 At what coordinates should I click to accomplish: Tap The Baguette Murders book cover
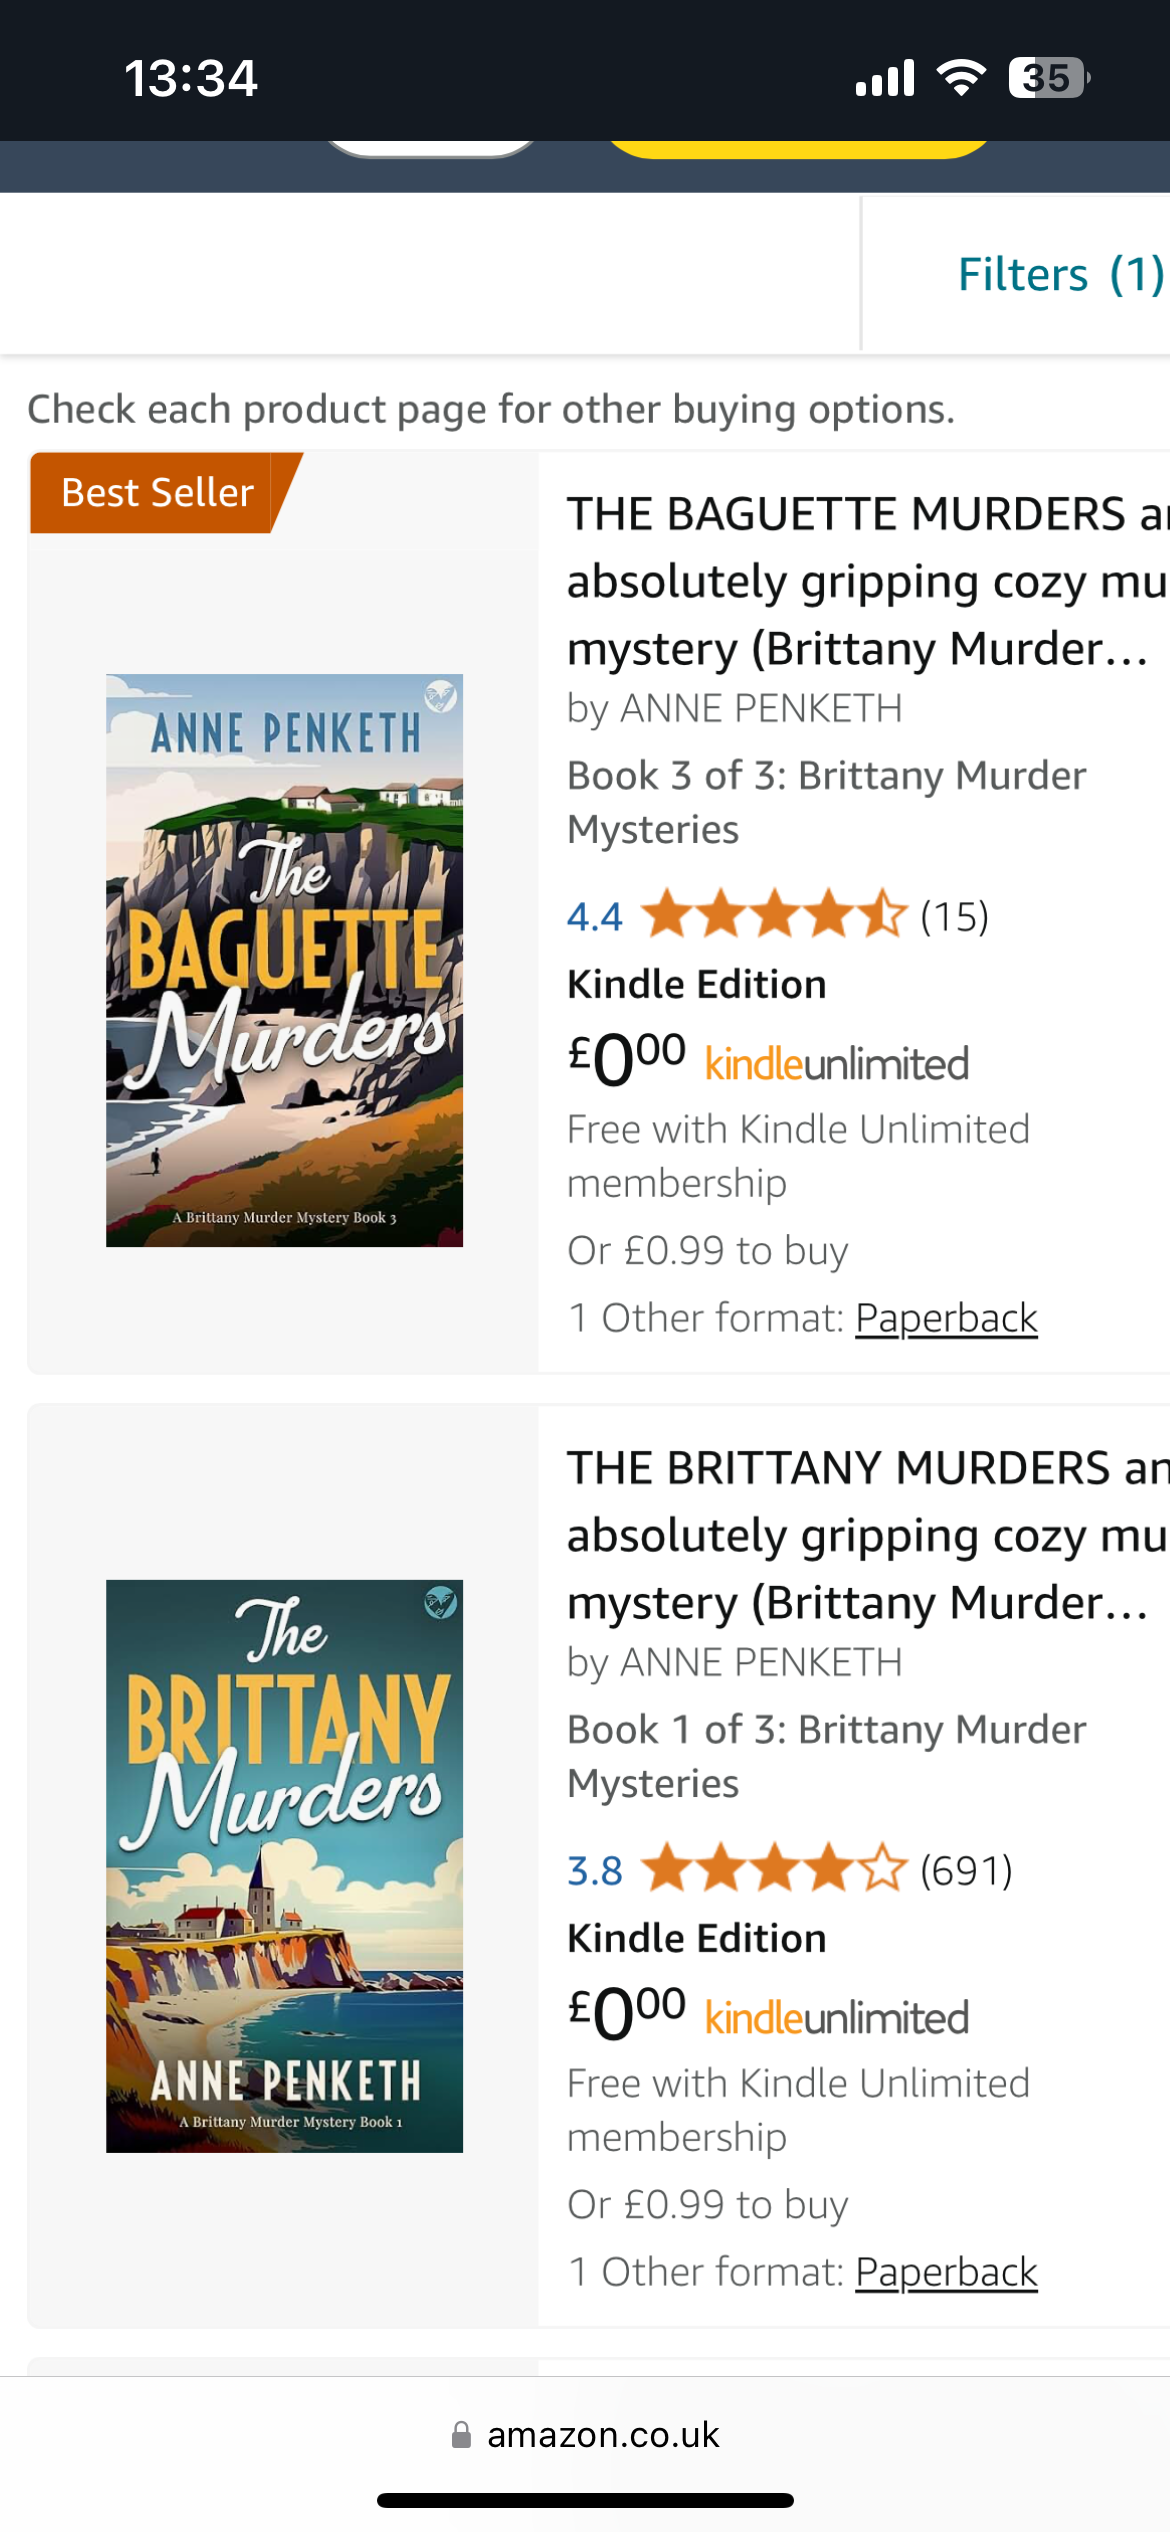point(285,960)
